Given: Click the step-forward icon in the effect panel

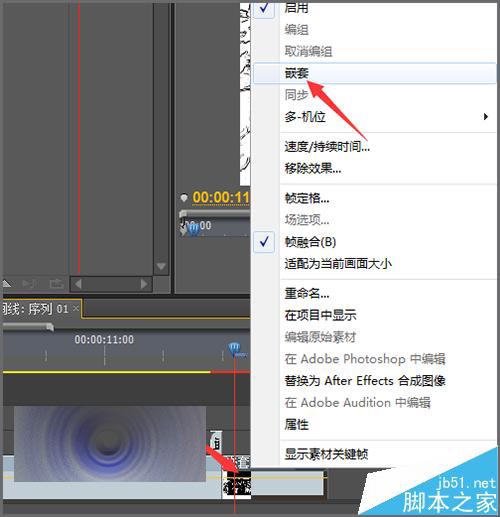Looking at the screenshot, I should click(29, 284).
